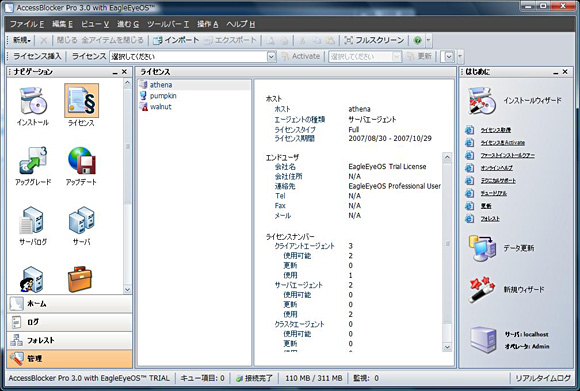Open the オンラインヘルプ link
Viewport: 580px width, 391px height.
[x=496, y=168]
